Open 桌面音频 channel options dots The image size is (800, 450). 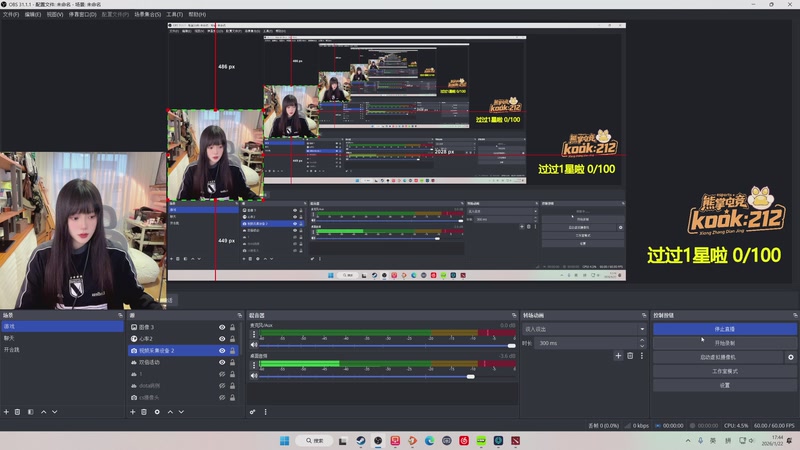254,365
